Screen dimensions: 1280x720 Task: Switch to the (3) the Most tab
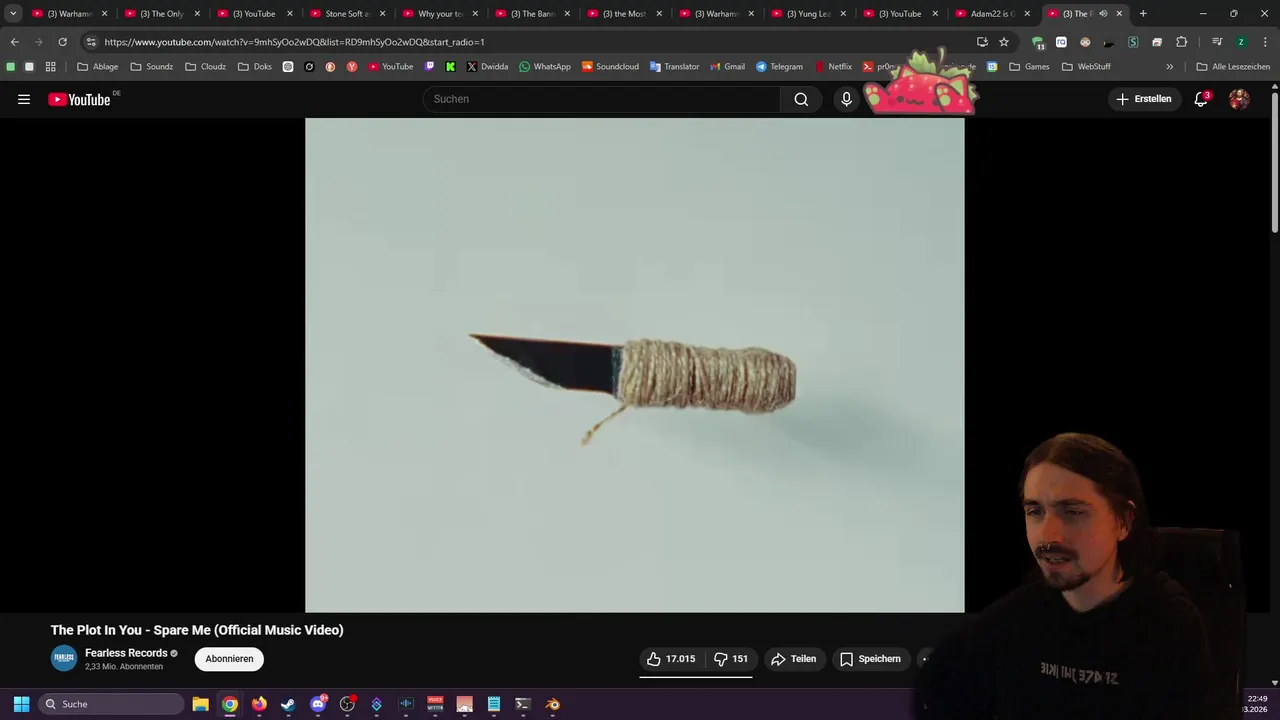tap(624, 14)
